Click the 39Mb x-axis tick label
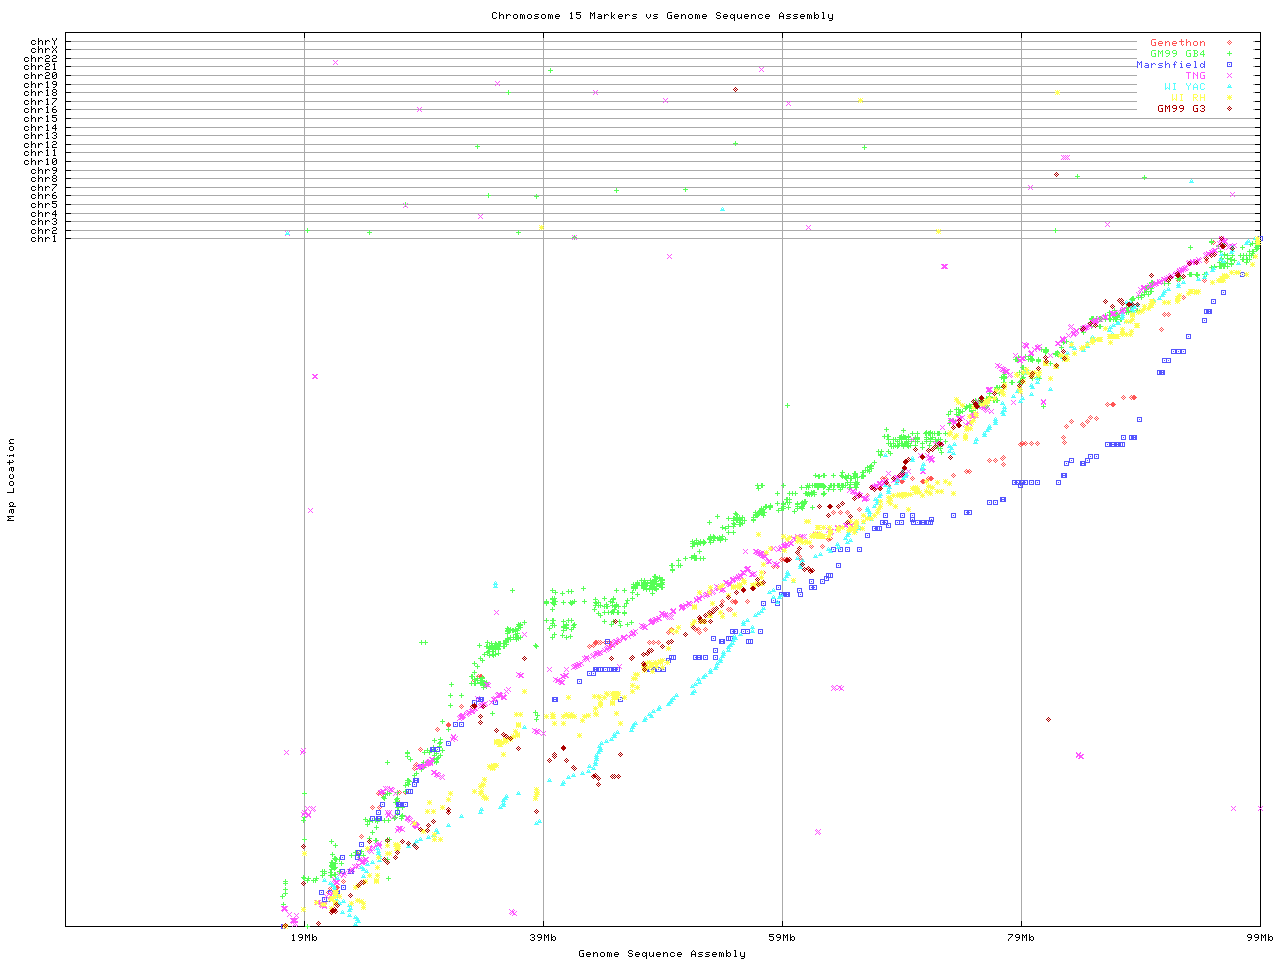Screen dimensions: 1280x960 (543, 938)
